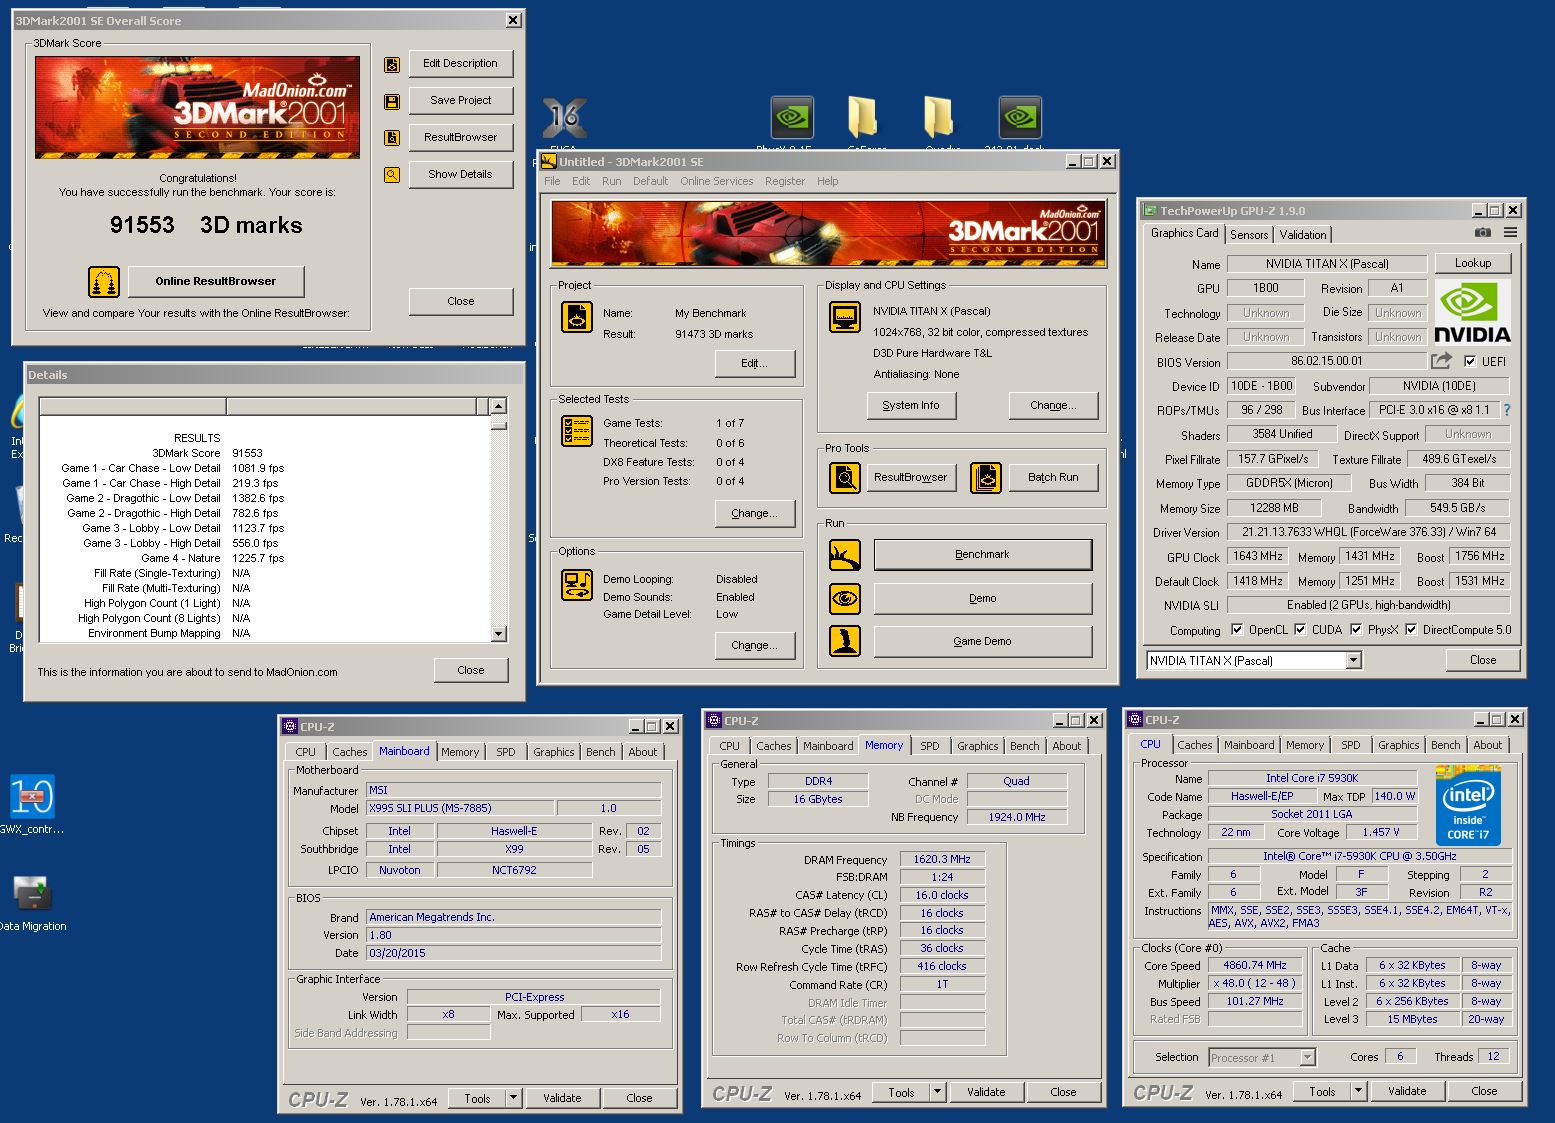Toggle the UEFI checkbox in GPU-Z

(1470, 361)
